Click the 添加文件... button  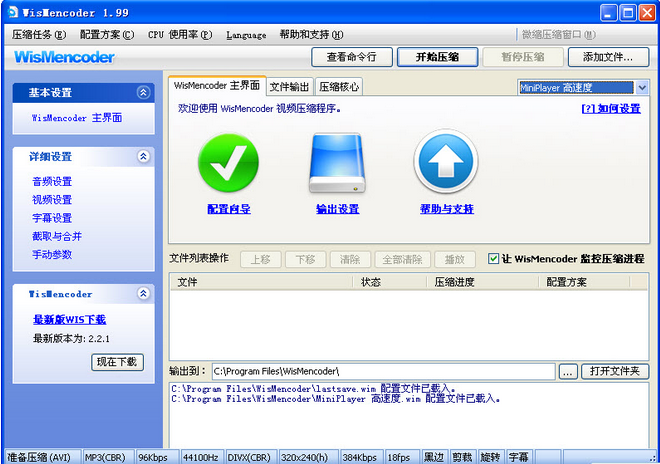click(608, 57)
